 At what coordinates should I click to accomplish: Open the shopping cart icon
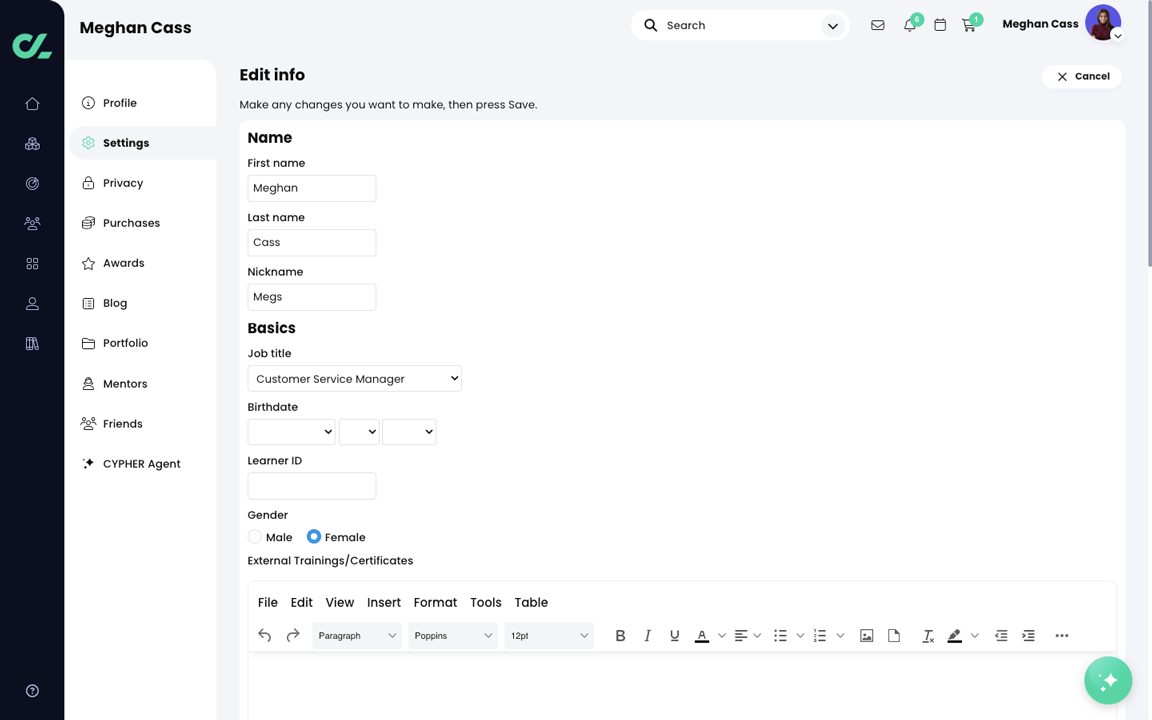969,25
